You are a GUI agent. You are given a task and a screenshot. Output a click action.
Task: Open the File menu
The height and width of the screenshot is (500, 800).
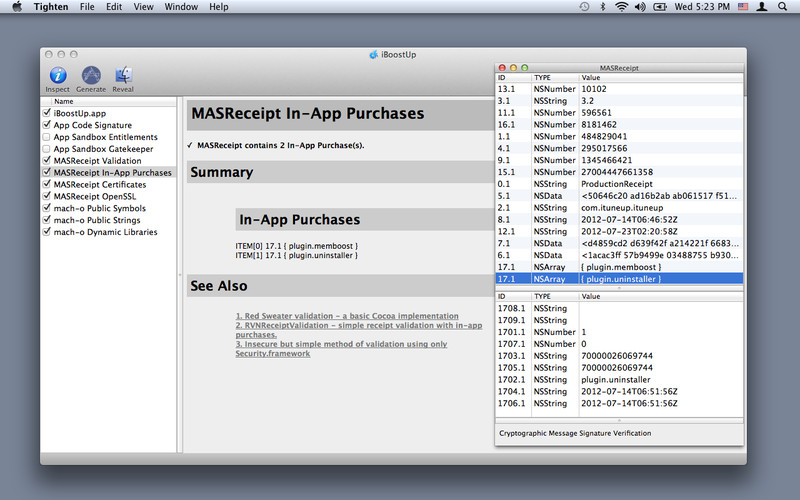click(87, 7)
